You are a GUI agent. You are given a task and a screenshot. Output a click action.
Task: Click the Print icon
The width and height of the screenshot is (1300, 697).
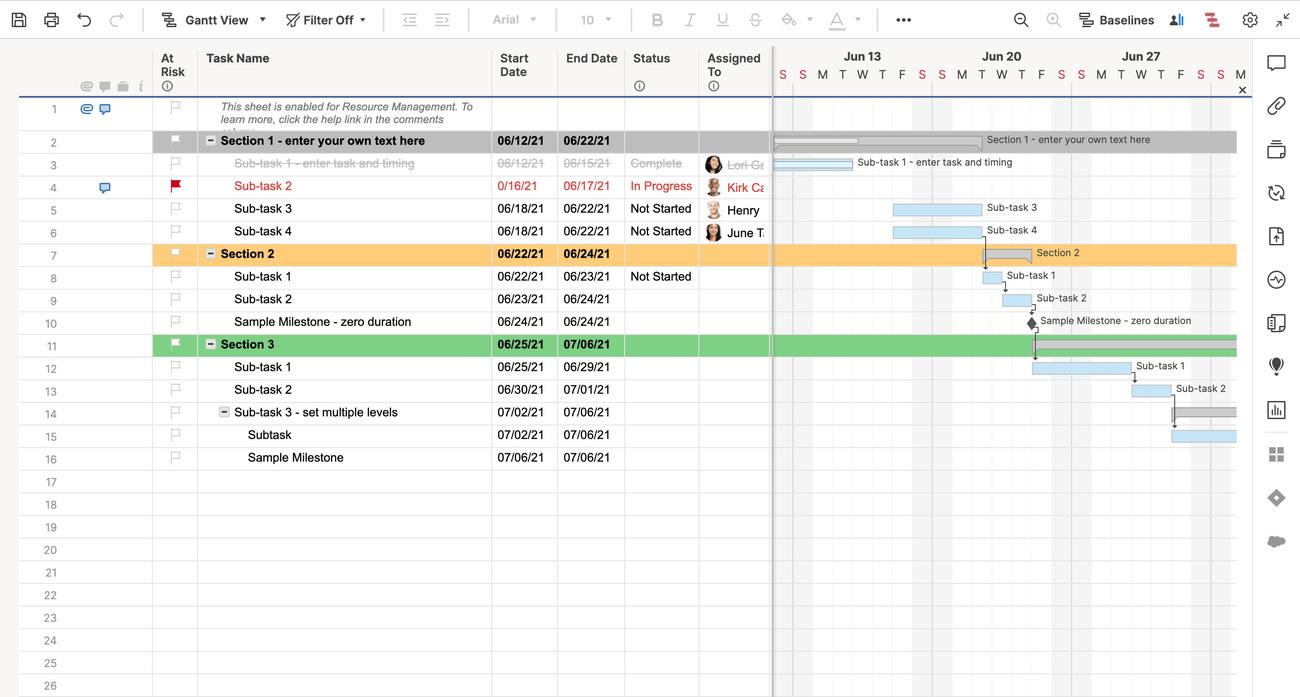[x=51, y=20]
